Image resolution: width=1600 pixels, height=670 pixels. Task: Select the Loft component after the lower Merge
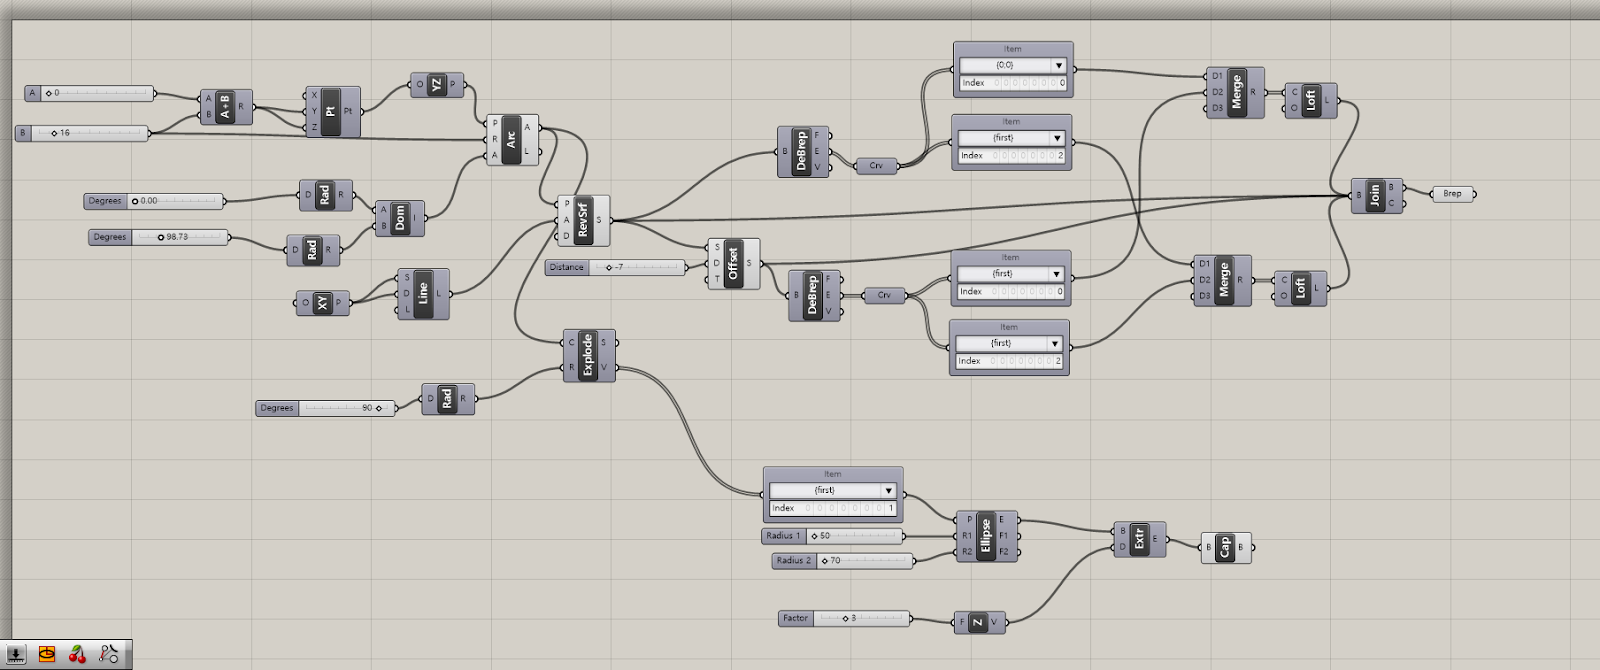coord(1300,288)
